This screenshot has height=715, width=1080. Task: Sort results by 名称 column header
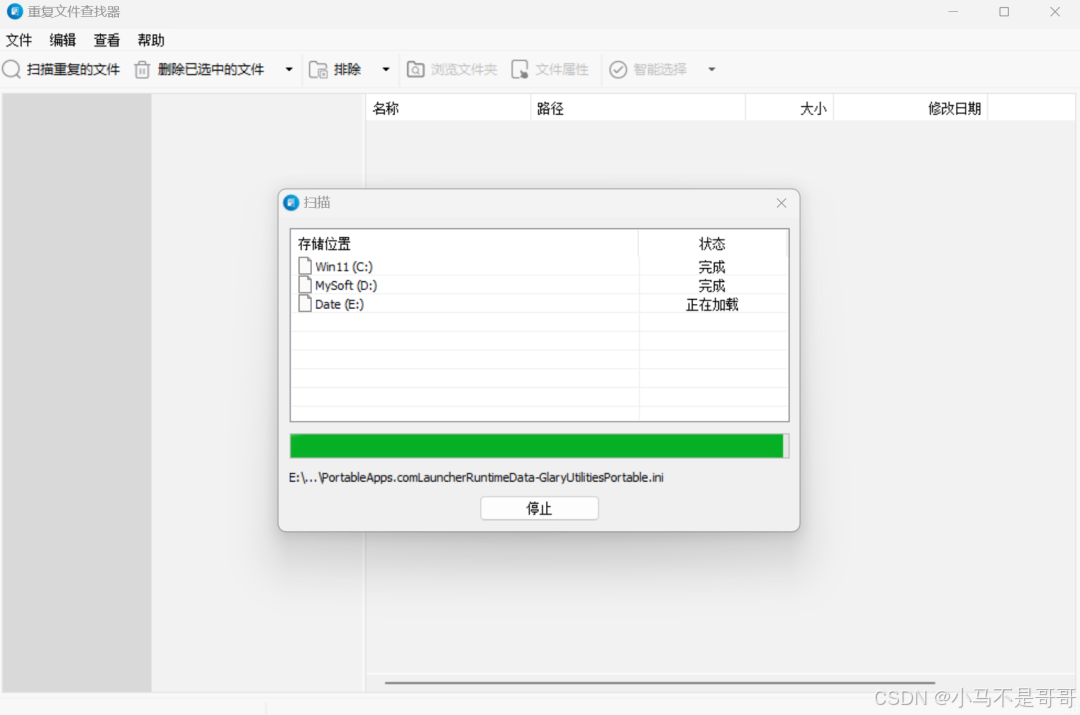point(448,108)
